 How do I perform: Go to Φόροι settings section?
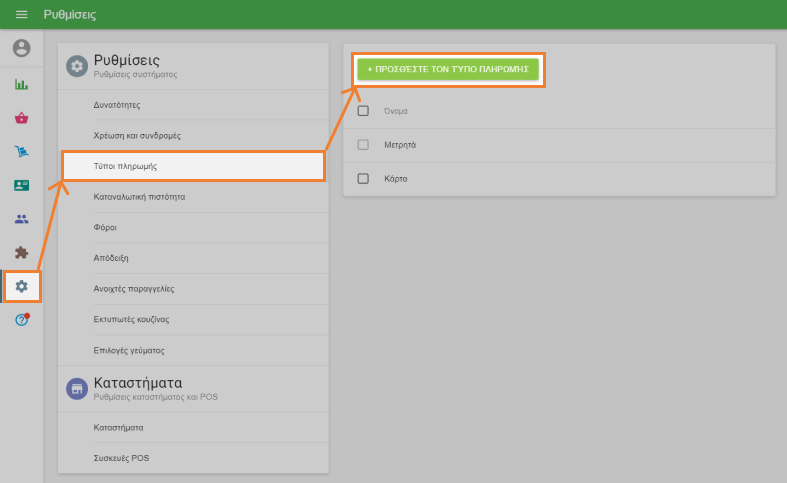coord(105,227)
